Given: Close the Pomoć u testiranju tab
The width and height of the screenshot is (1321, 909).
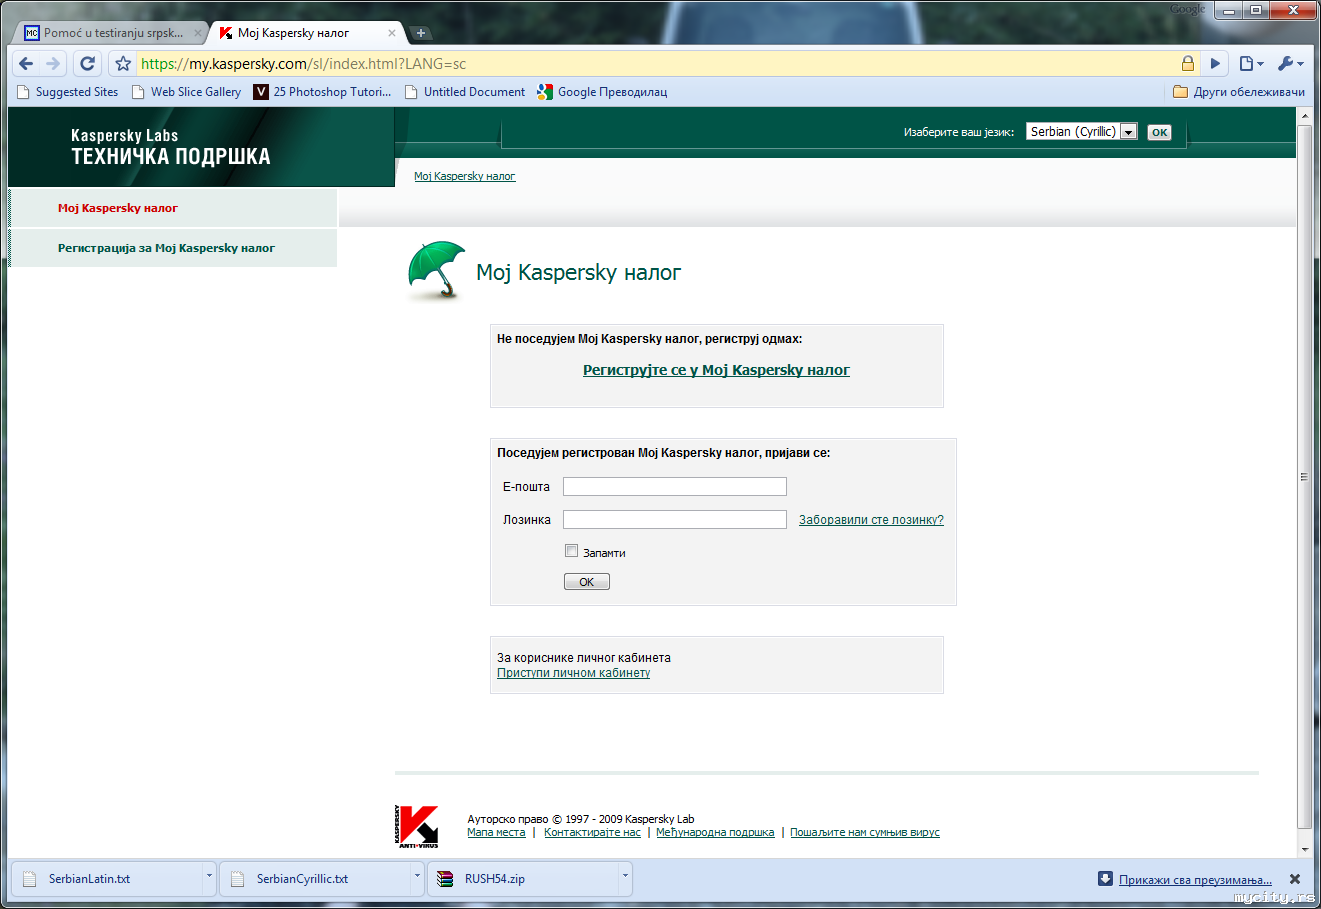Looking at the screenshot, I should click(x=198, y=33).
